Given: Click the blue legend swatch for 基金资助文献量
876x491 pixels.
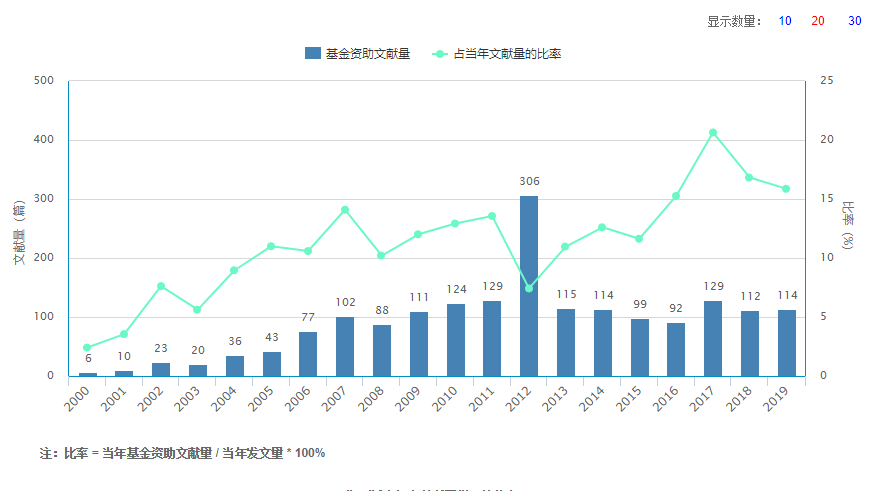Looking at the screenshot, I should pyautogui.click(x=313, y=53).
